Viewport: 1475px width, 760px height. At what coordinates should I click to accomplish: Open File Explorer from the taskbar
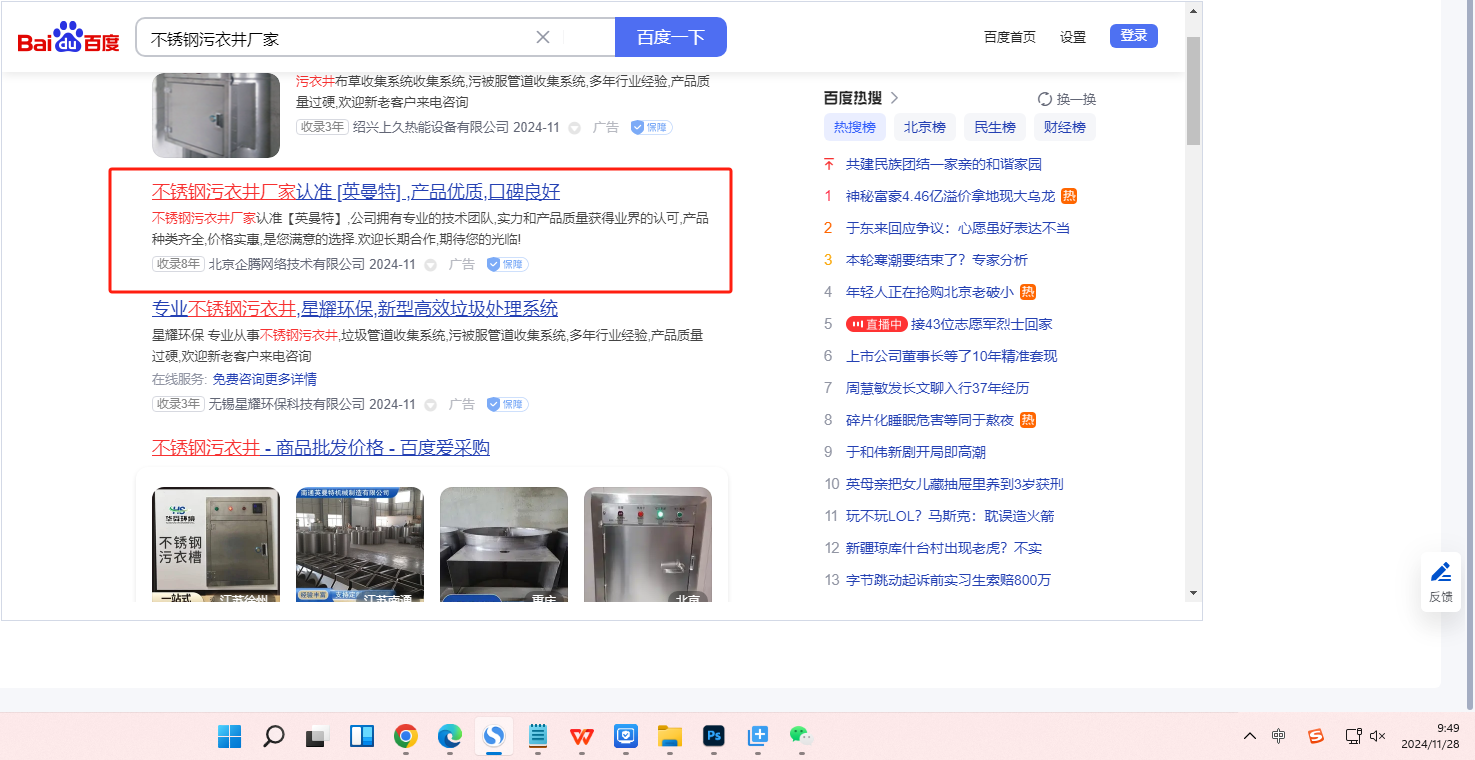(x=669, y=737)
